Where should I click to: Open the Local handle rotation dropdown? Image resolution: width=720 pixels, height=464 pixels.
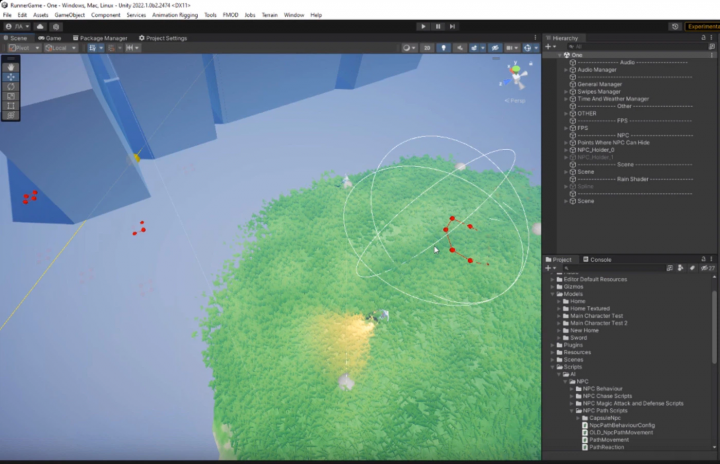point(61,48)
